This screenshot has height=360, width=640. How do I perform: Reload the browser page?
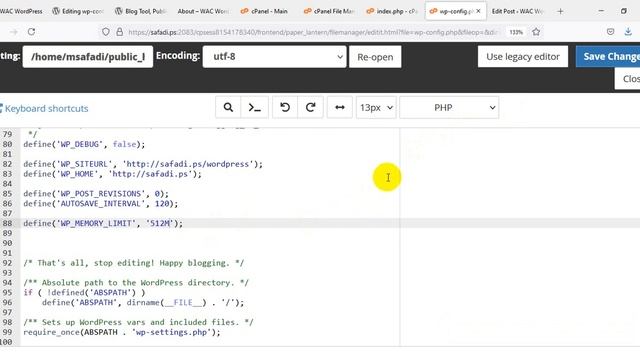click(31, 32)
